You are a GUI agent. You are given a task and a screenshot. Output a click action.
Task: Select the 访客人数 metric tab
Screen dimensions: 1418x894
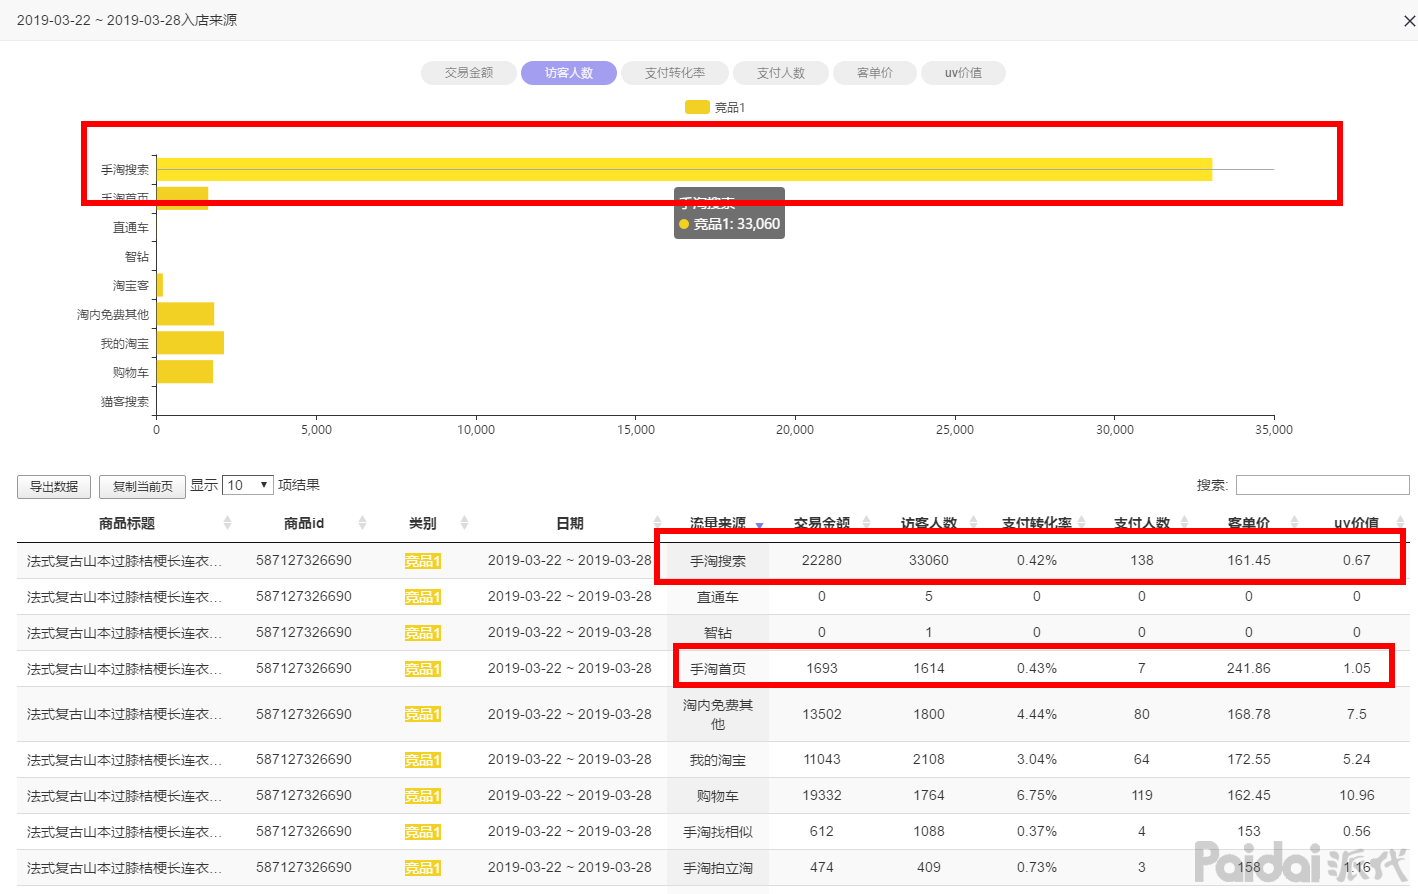coord(569,73)
